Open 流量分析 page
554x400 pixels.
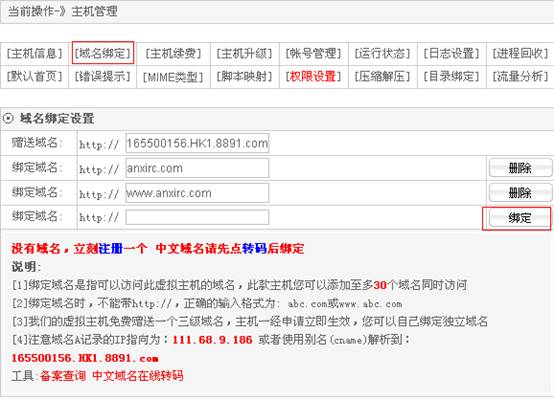pyautogui.click(x=520, y=76)
